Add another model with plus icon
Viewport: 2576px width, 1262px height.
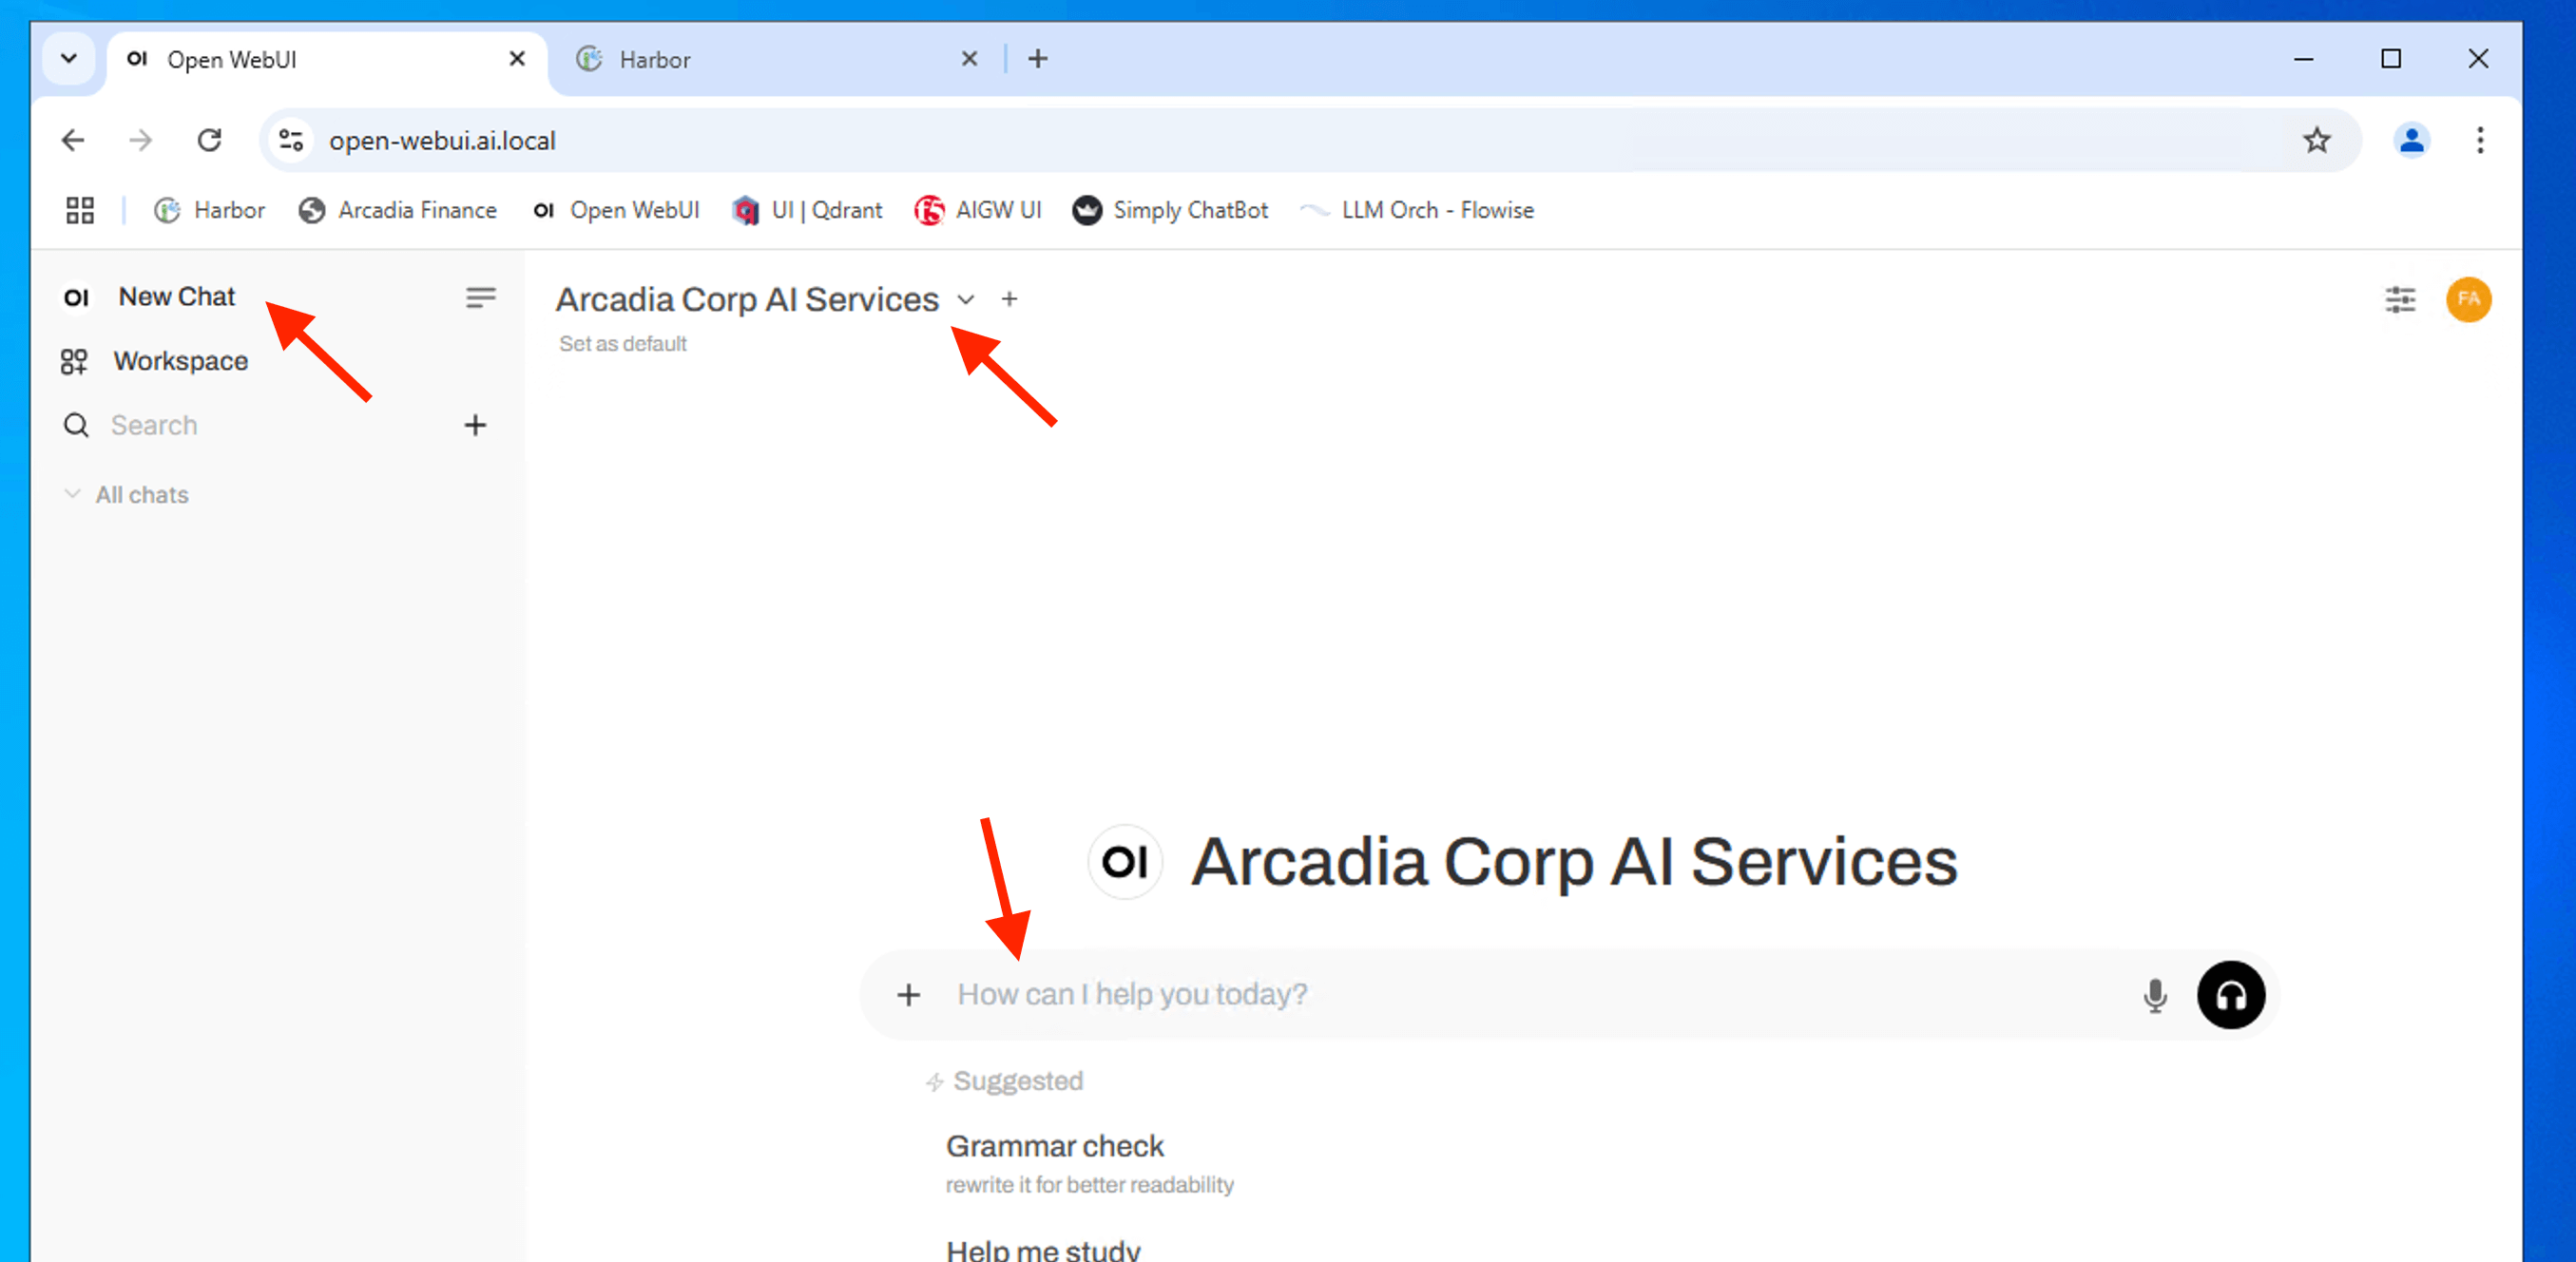point(1009,299)
